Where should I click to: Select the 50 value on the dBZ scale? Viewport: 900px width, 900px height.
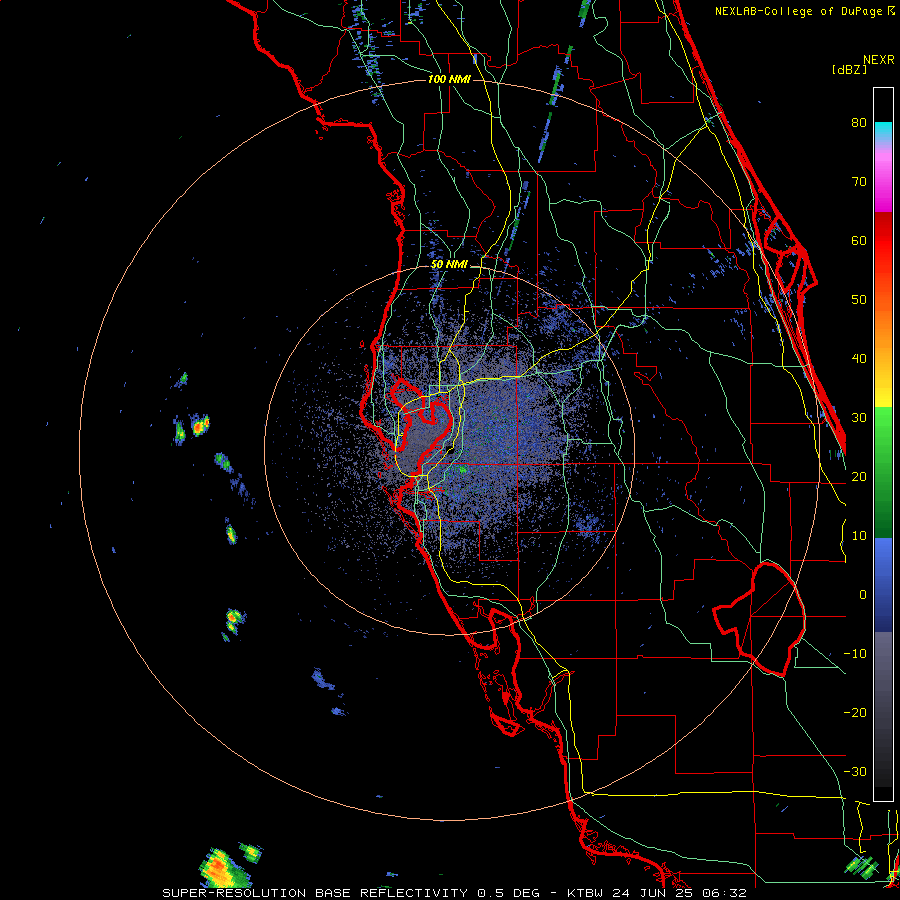pyautogui.click(x=859, y=300)
